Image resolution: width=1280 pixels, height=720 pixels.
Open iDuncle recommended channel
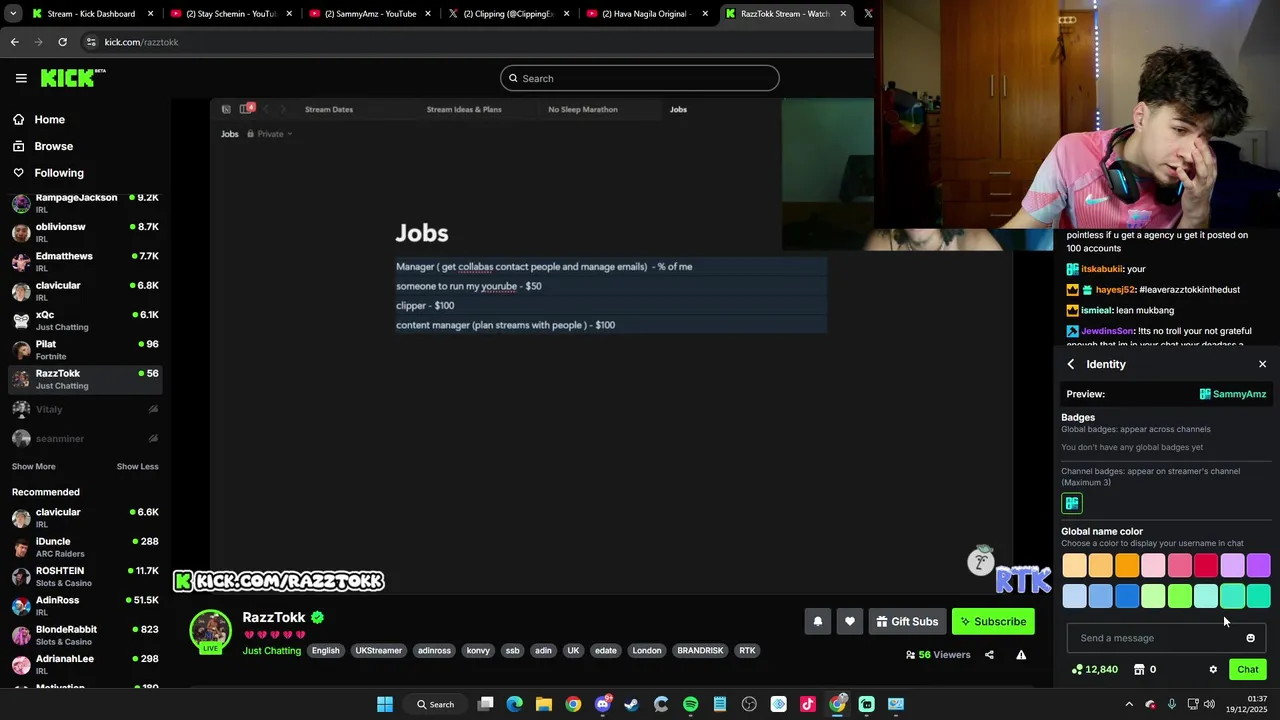(x=85, y=547)
